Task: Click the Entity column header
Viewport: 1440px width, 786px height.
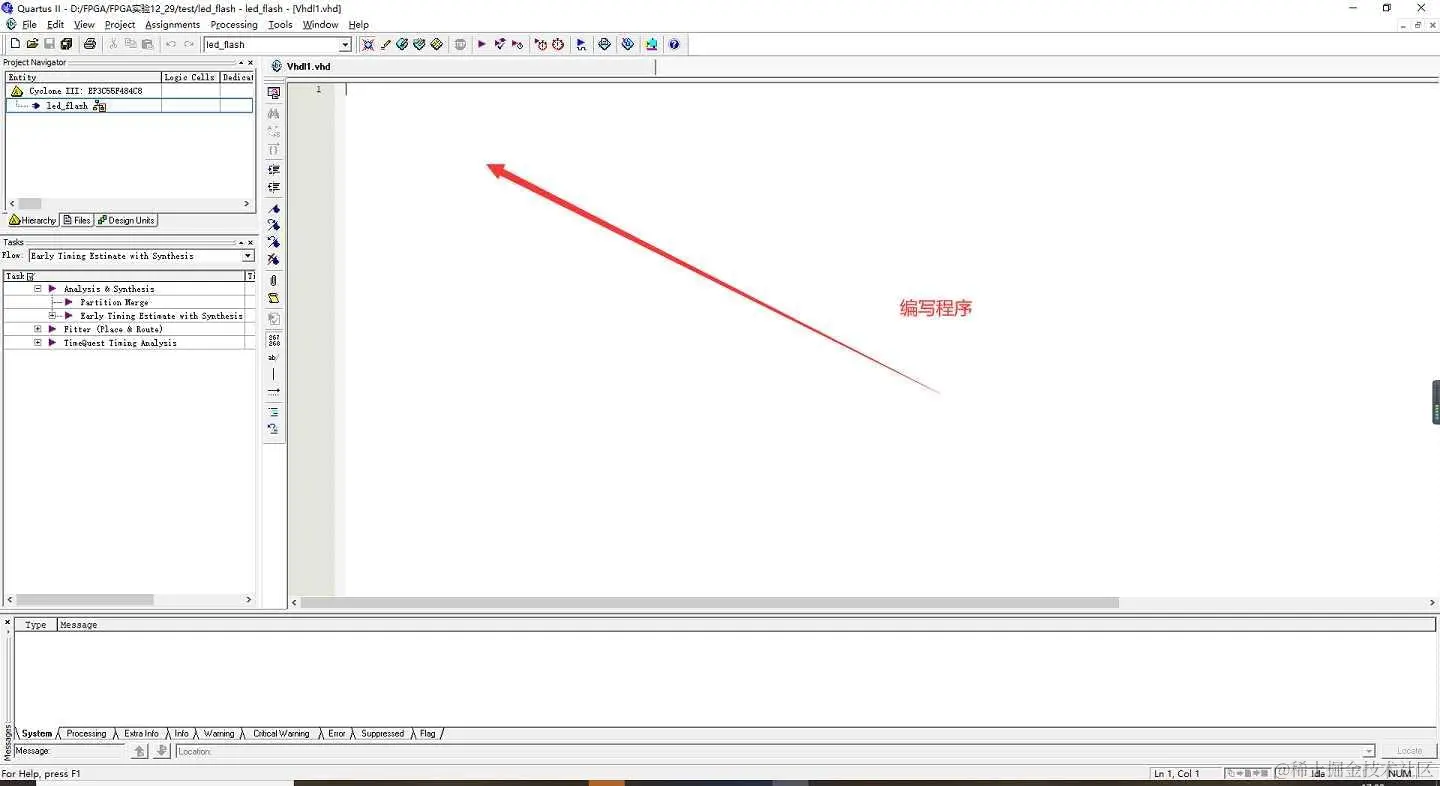Action: click(83, 77)
